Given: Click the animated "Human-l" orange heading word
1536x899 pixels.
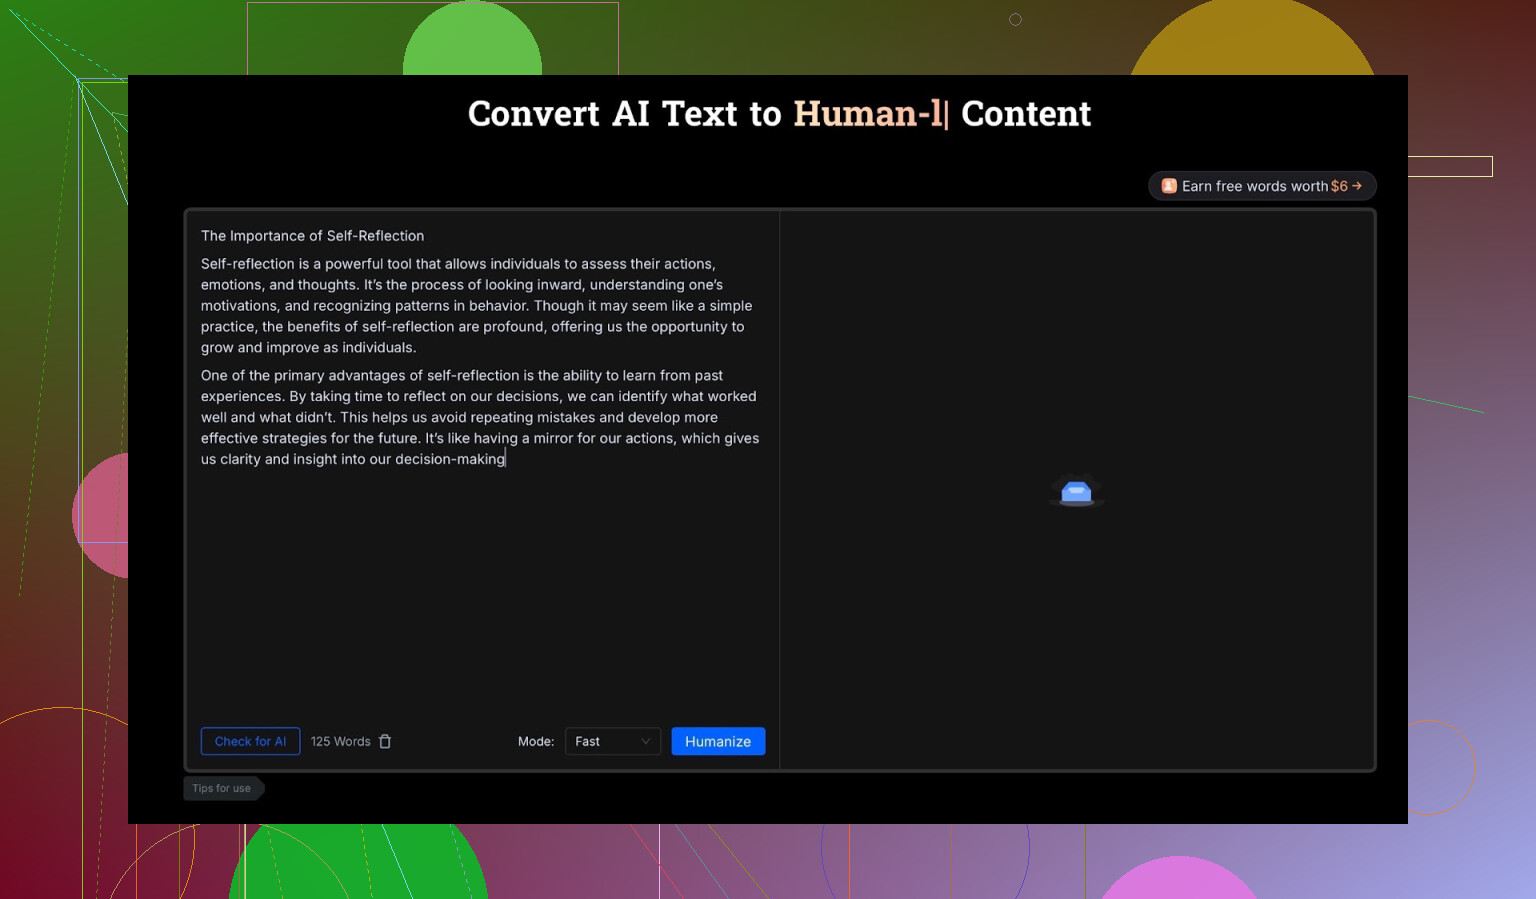Looking at the screenshot, I should [868, 114].
